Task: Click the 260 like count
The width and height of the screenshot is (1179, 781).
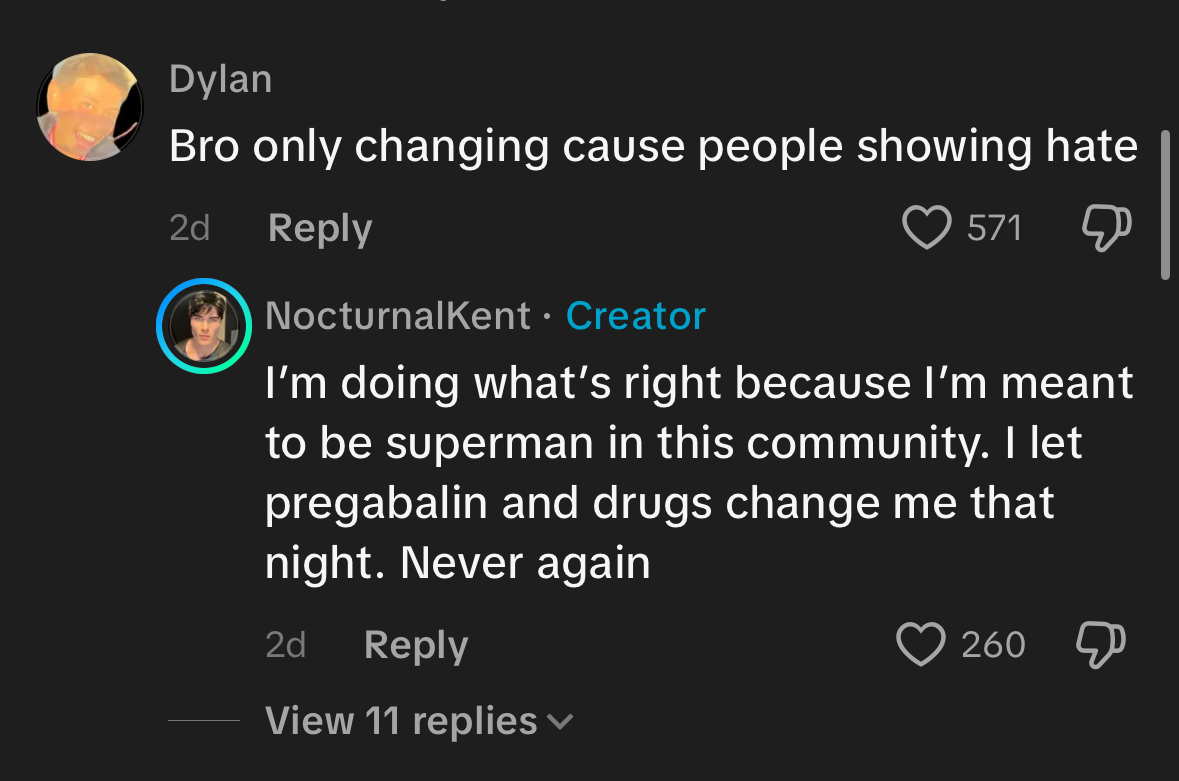Action: coord(993,644)
